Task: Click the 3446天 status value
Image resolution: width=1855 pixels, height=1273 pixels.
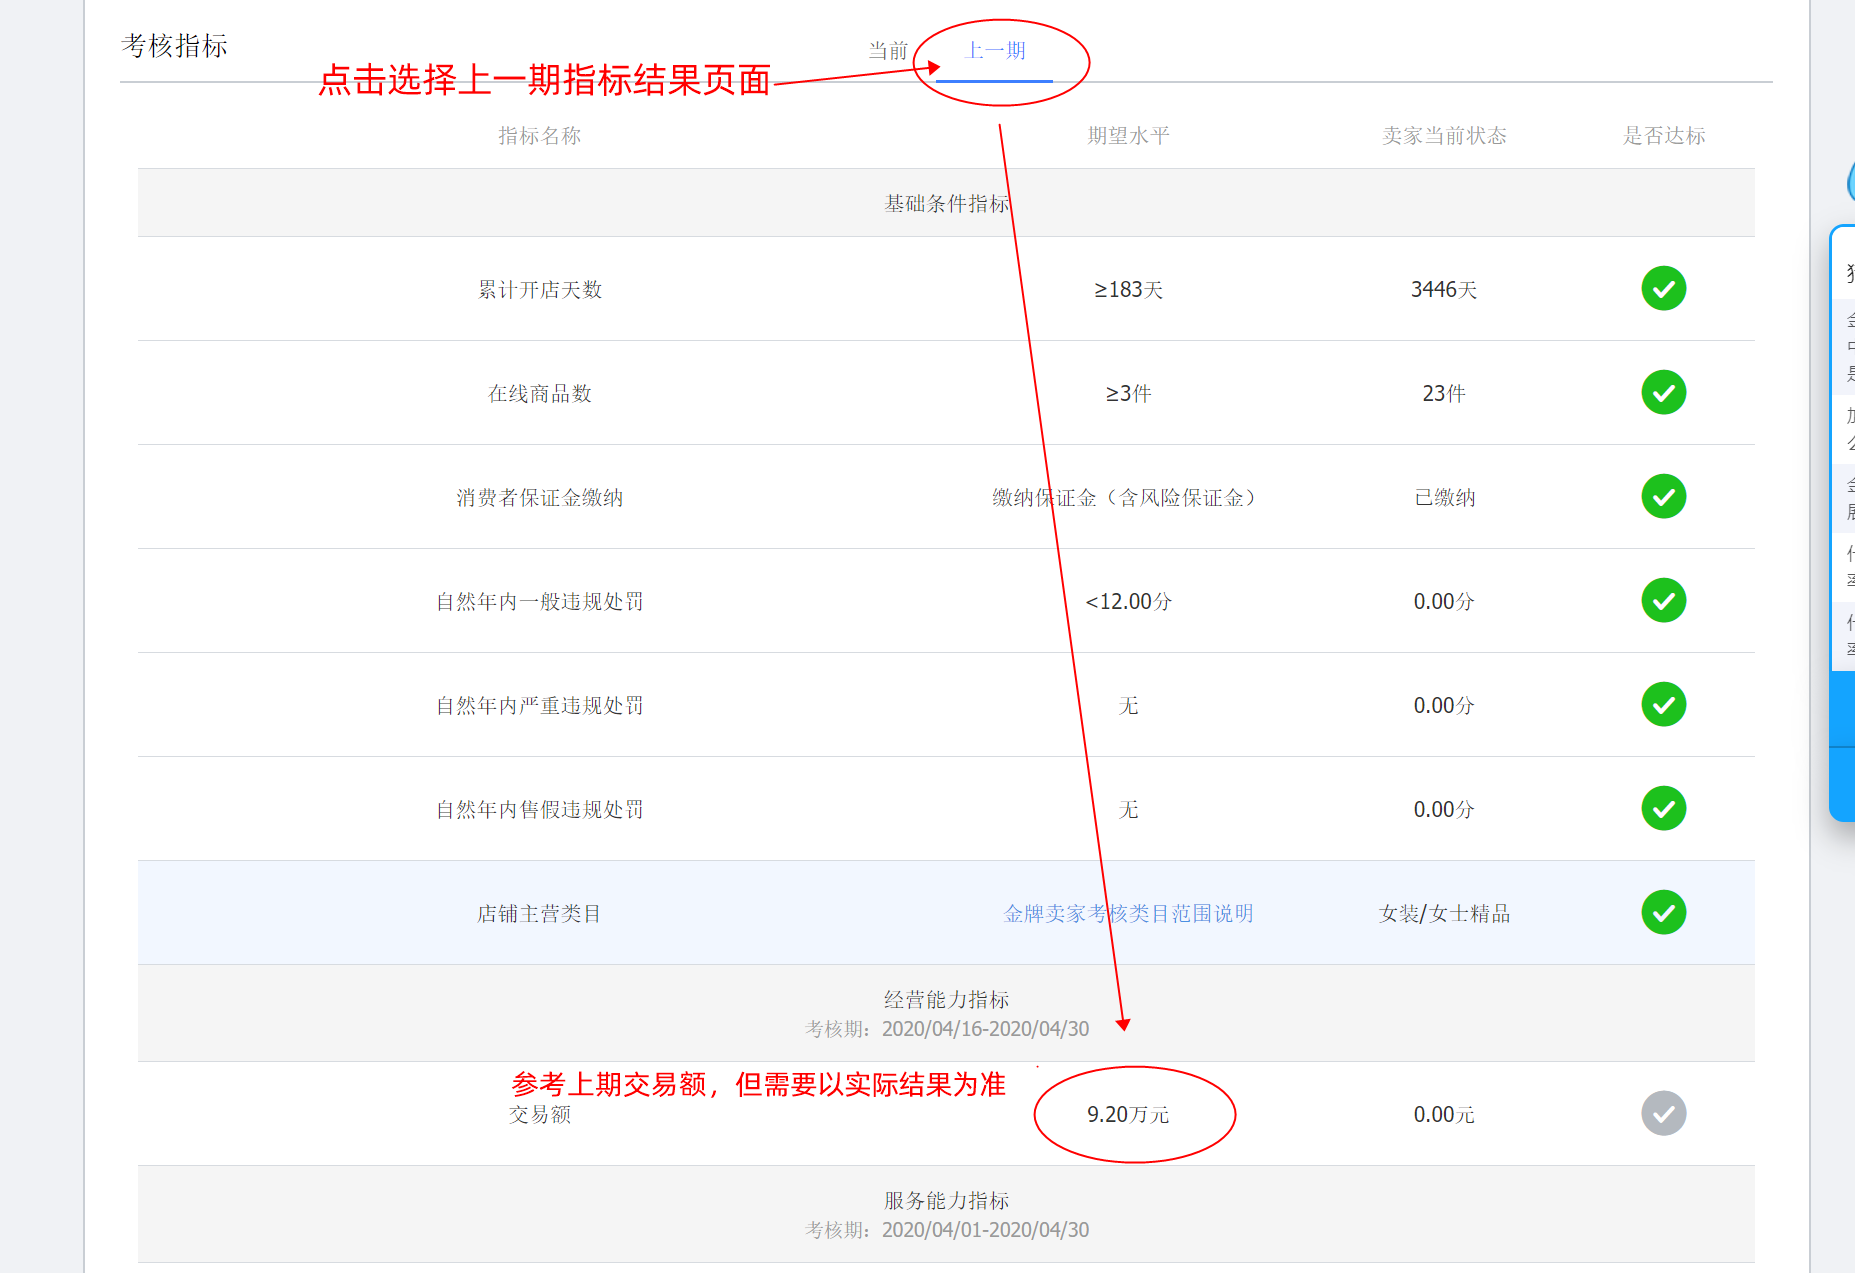Action: 1444,290
